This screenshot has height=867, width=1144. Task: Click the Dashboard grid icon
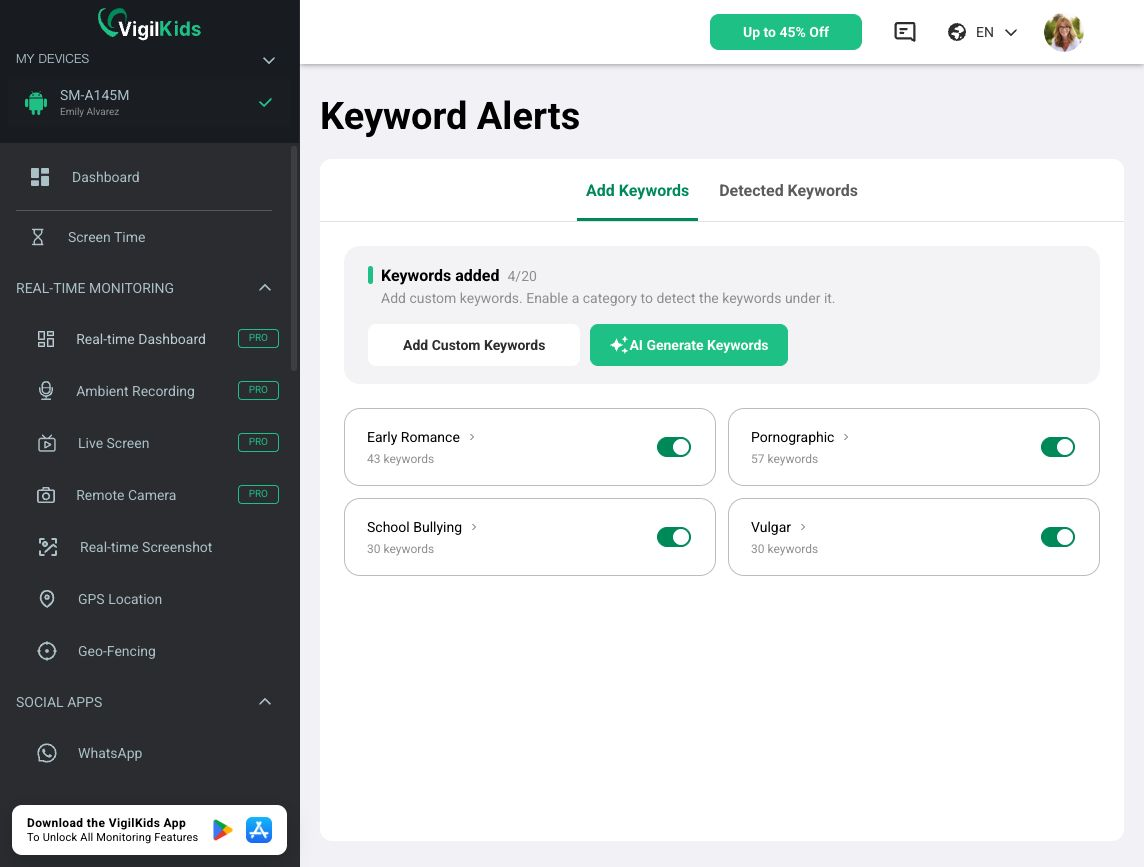coord(40,177)
